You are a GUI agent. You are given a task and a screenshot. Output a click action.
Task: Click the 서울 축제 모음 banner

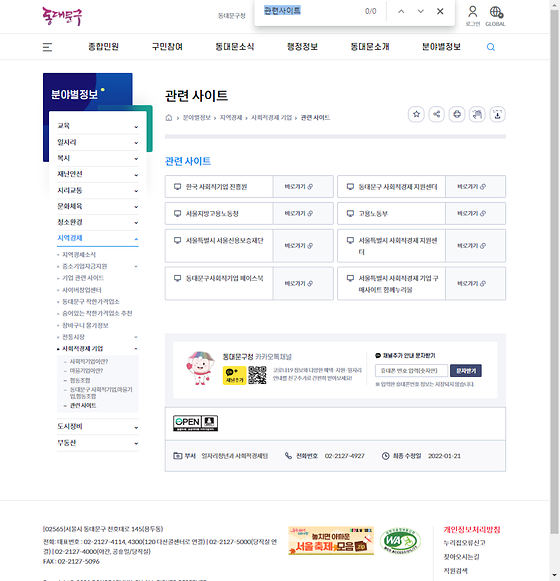point(331,541)
